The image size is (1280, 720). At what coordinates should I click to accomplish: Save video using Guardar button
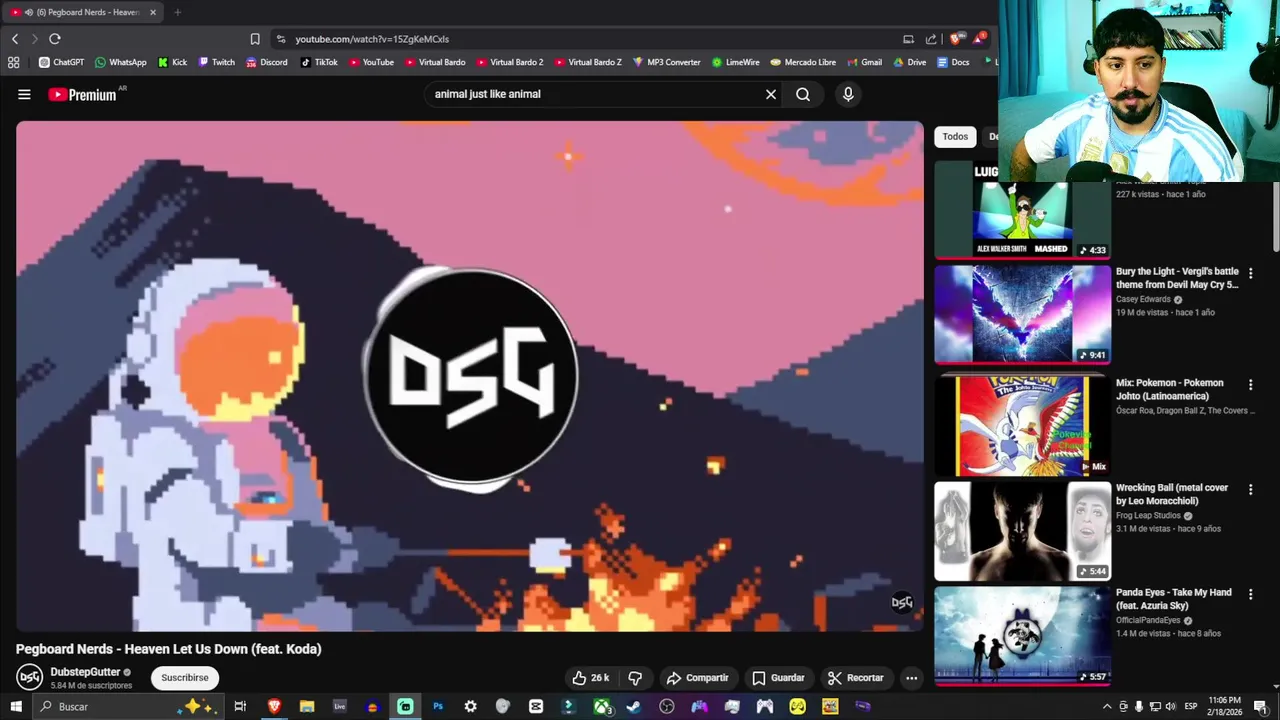tap(778, 678)
